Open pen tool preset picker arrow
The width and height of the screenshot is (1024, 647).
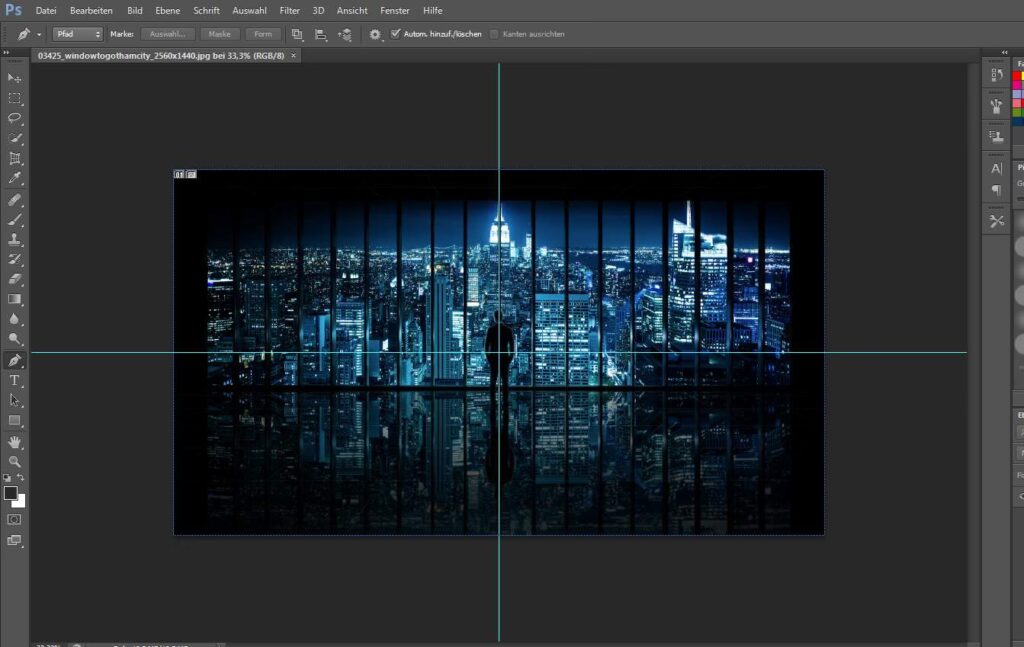(x=39, y=34)
